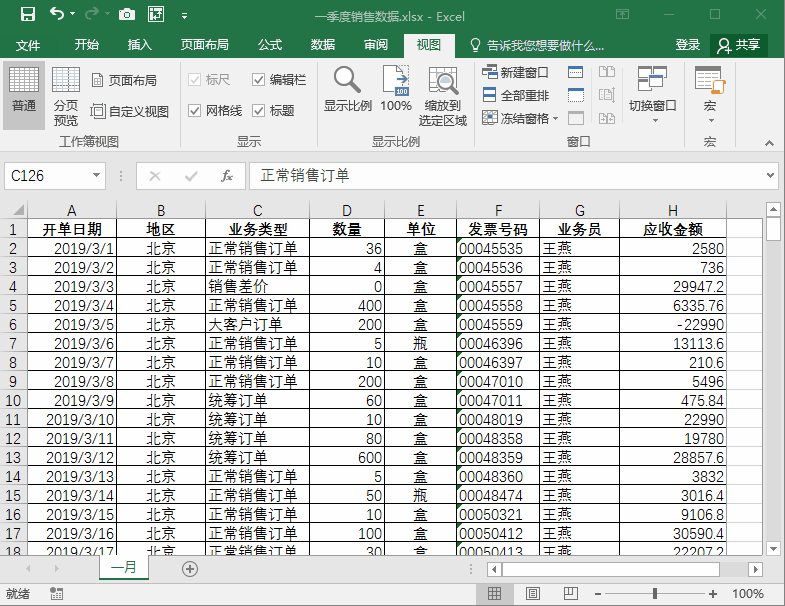Viewport: 785px width, 606px height.
Task: Click the zoom slider in status bar
Action: pos(655,594)
